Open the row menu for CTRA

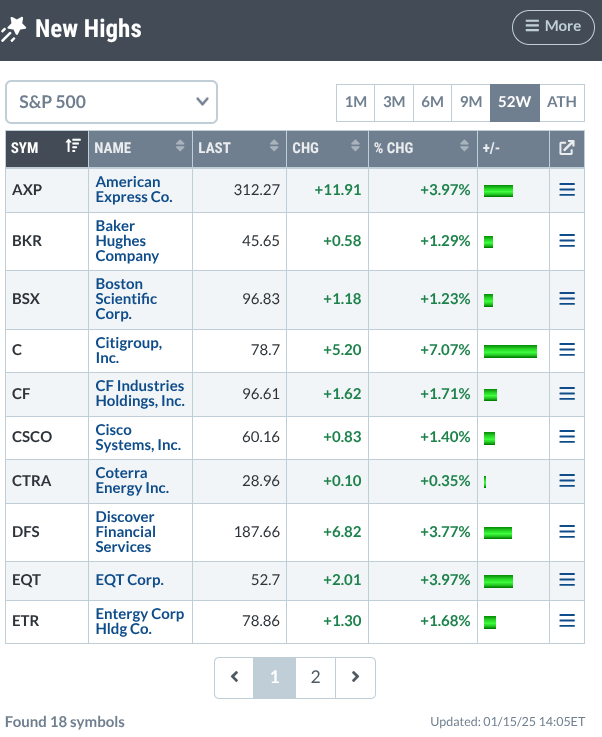click(x=567, y=480)
